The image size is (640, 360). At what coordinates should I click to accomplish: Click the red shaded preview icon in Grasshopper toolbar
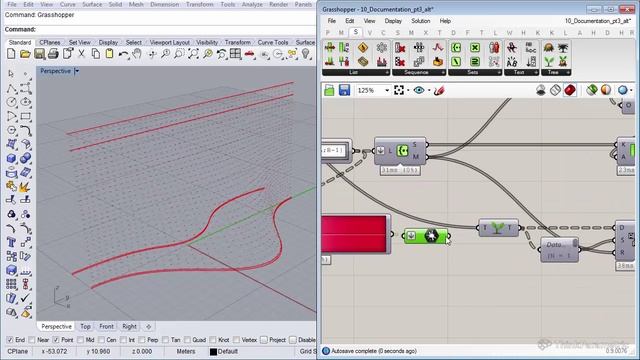pos(570,90)
